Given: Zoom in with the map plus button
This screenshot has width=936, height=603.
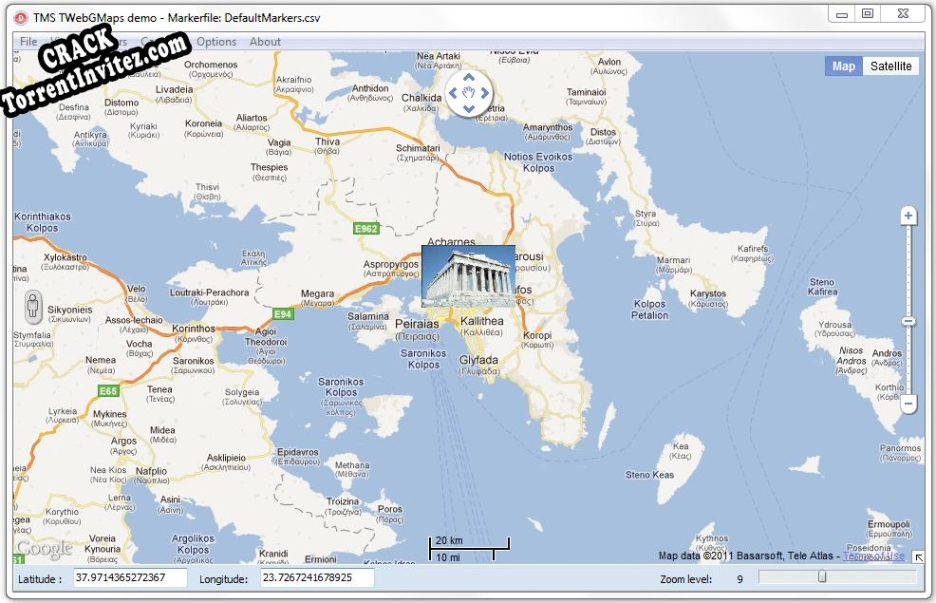Looking at the screenshot, I should [908, 216].
